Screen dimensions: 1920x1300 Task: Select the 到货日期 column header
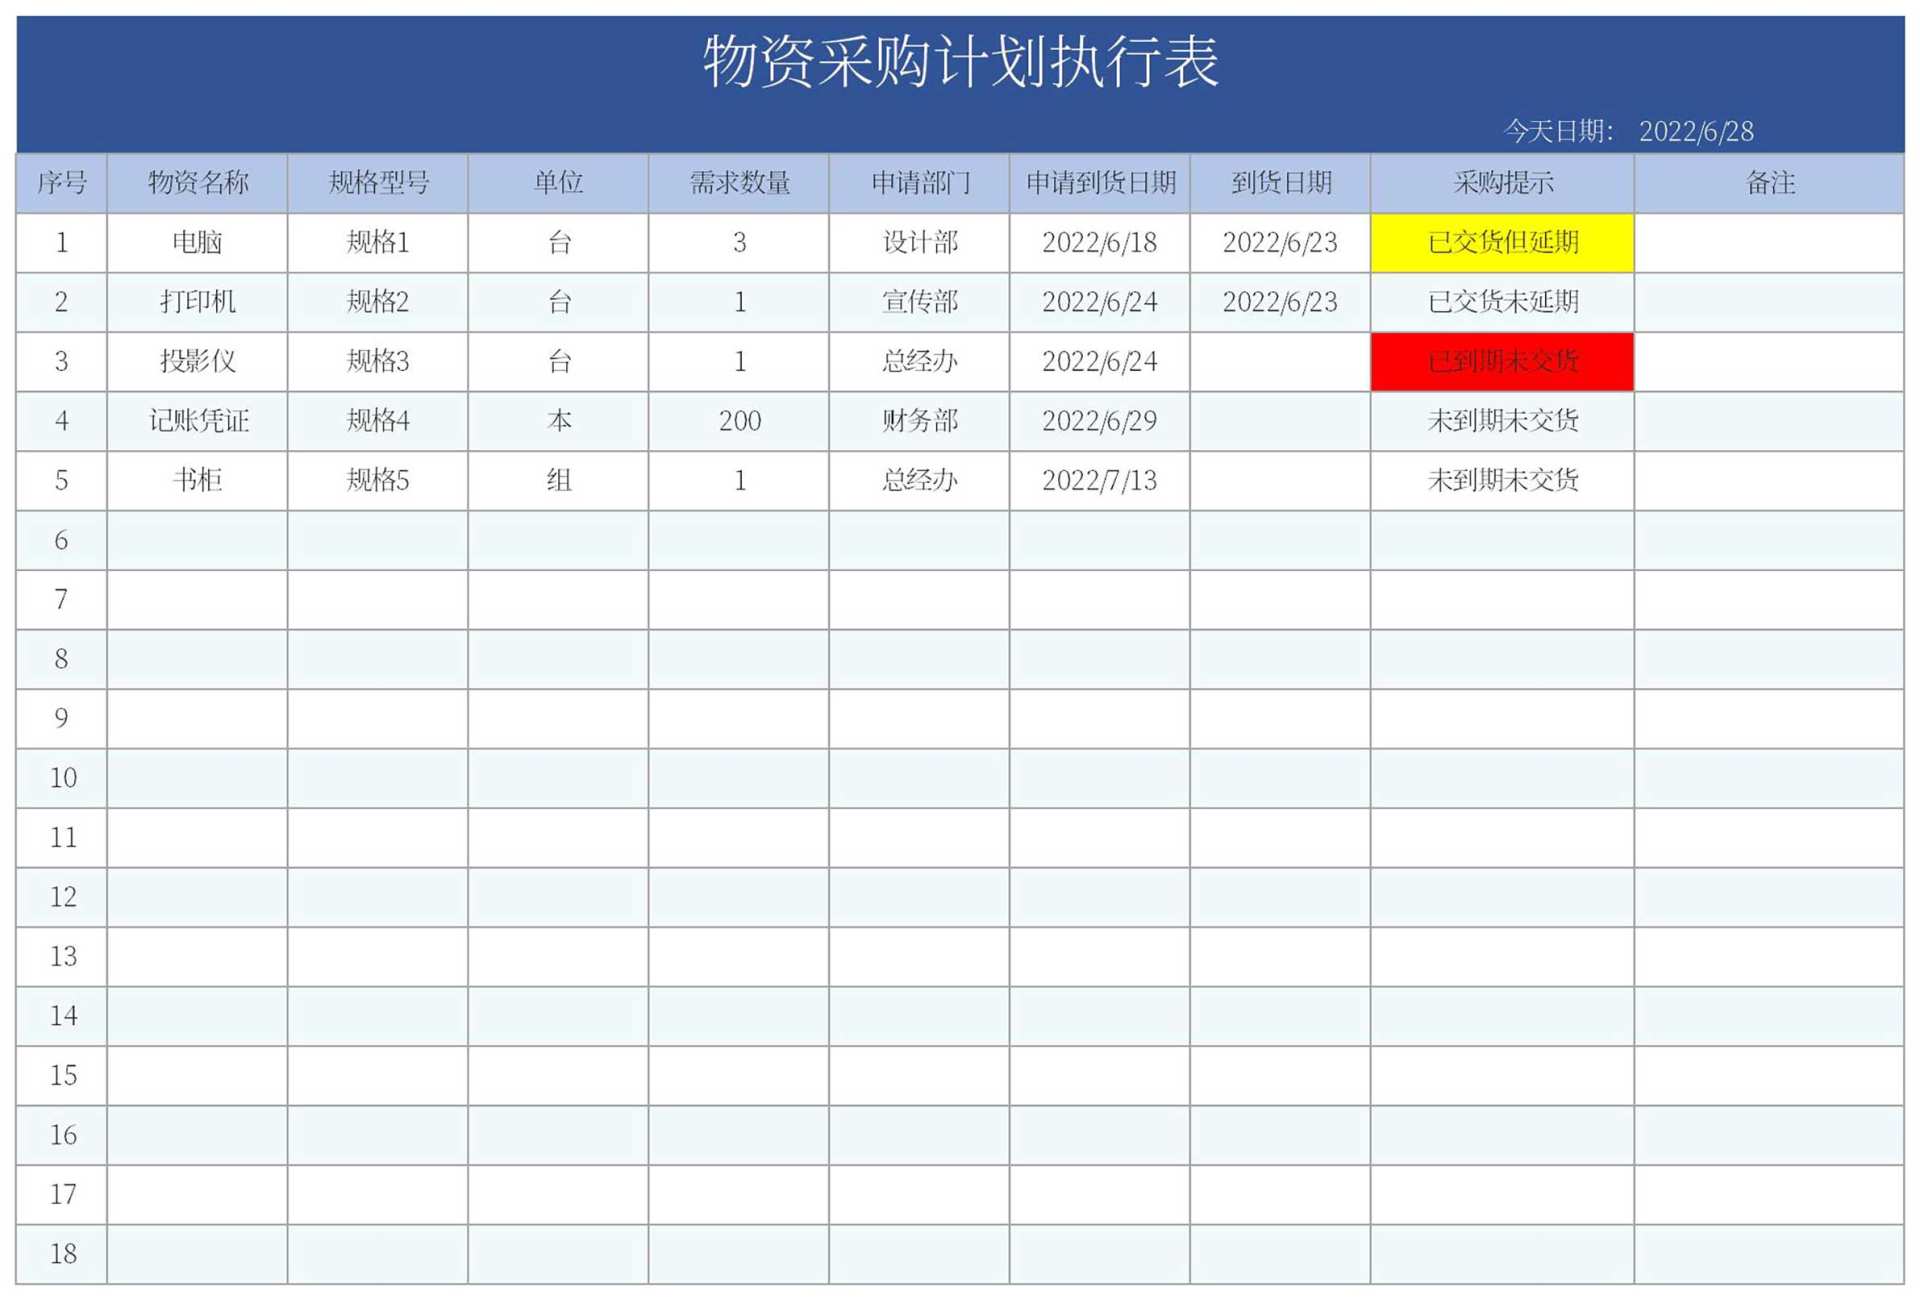[x=1281, y=183]
